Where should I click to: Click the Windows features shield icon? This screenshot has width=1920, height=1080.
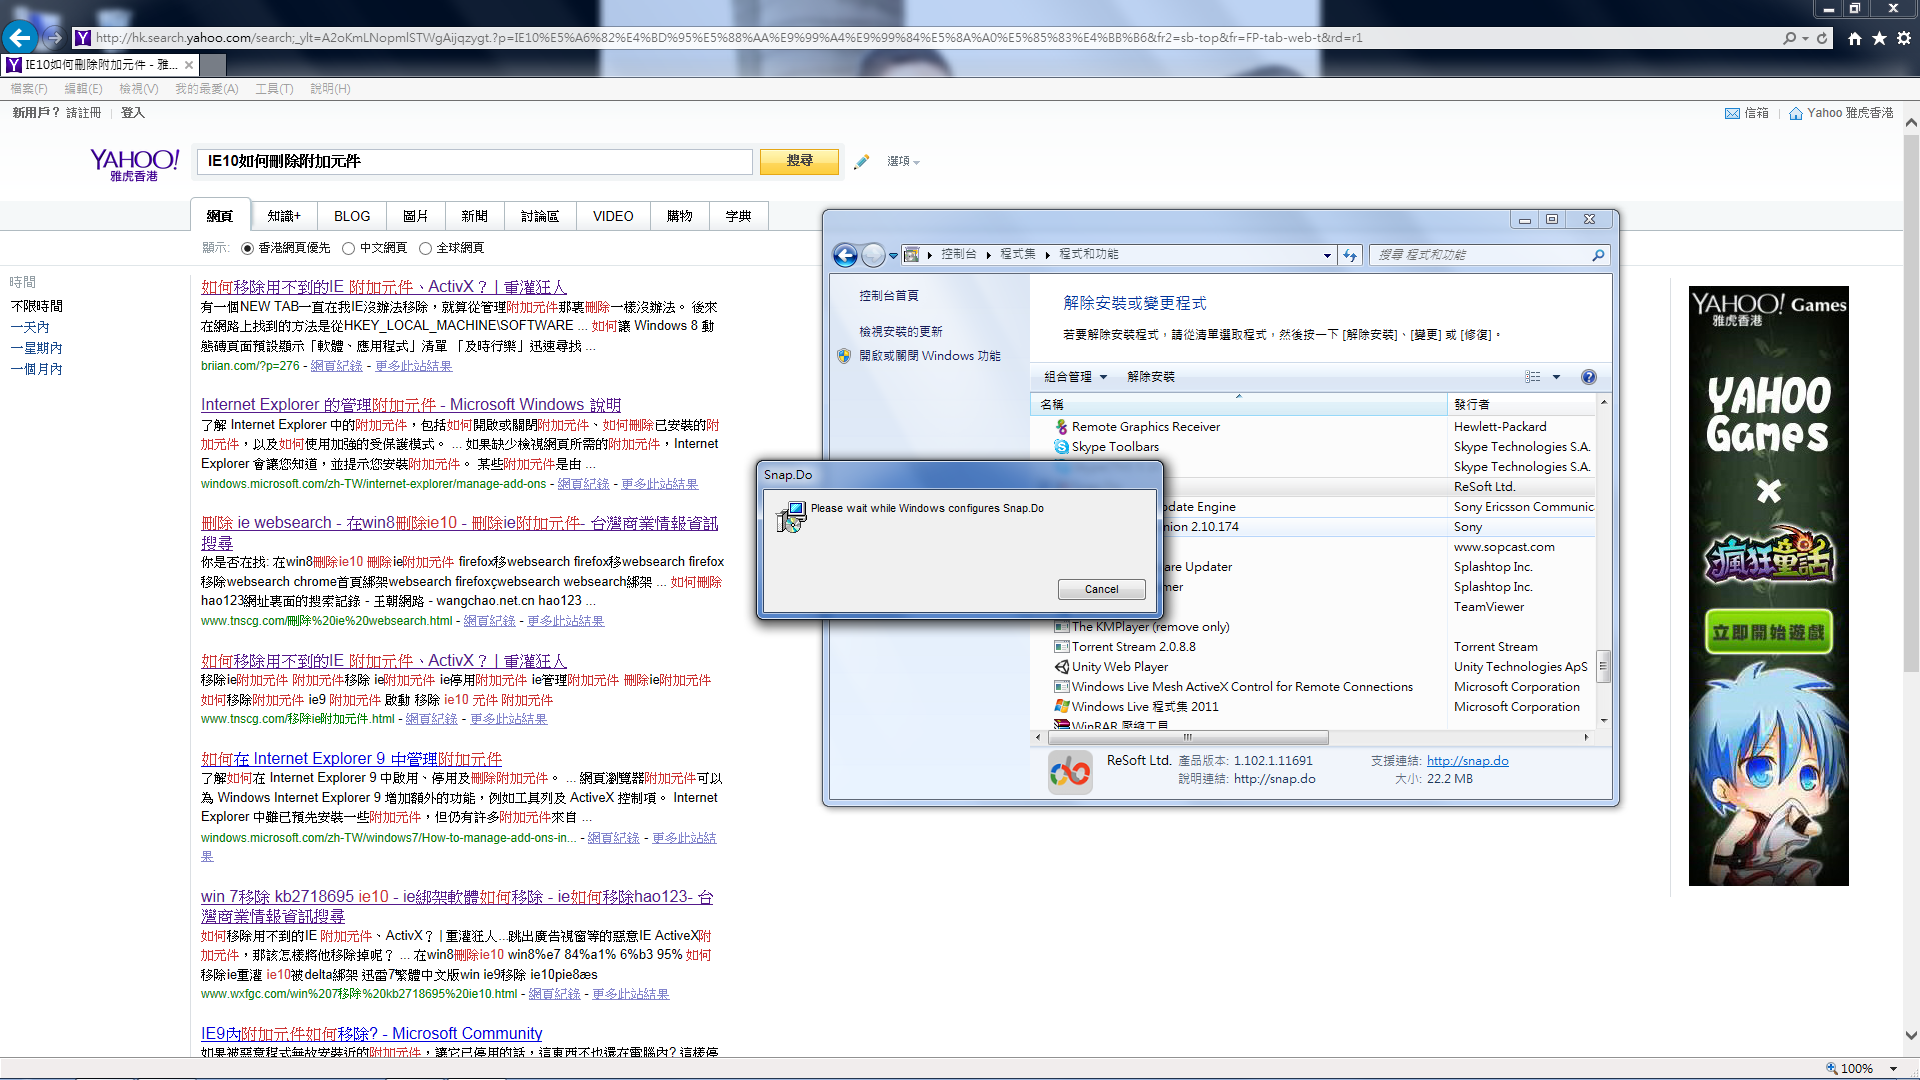coord(844,356)
